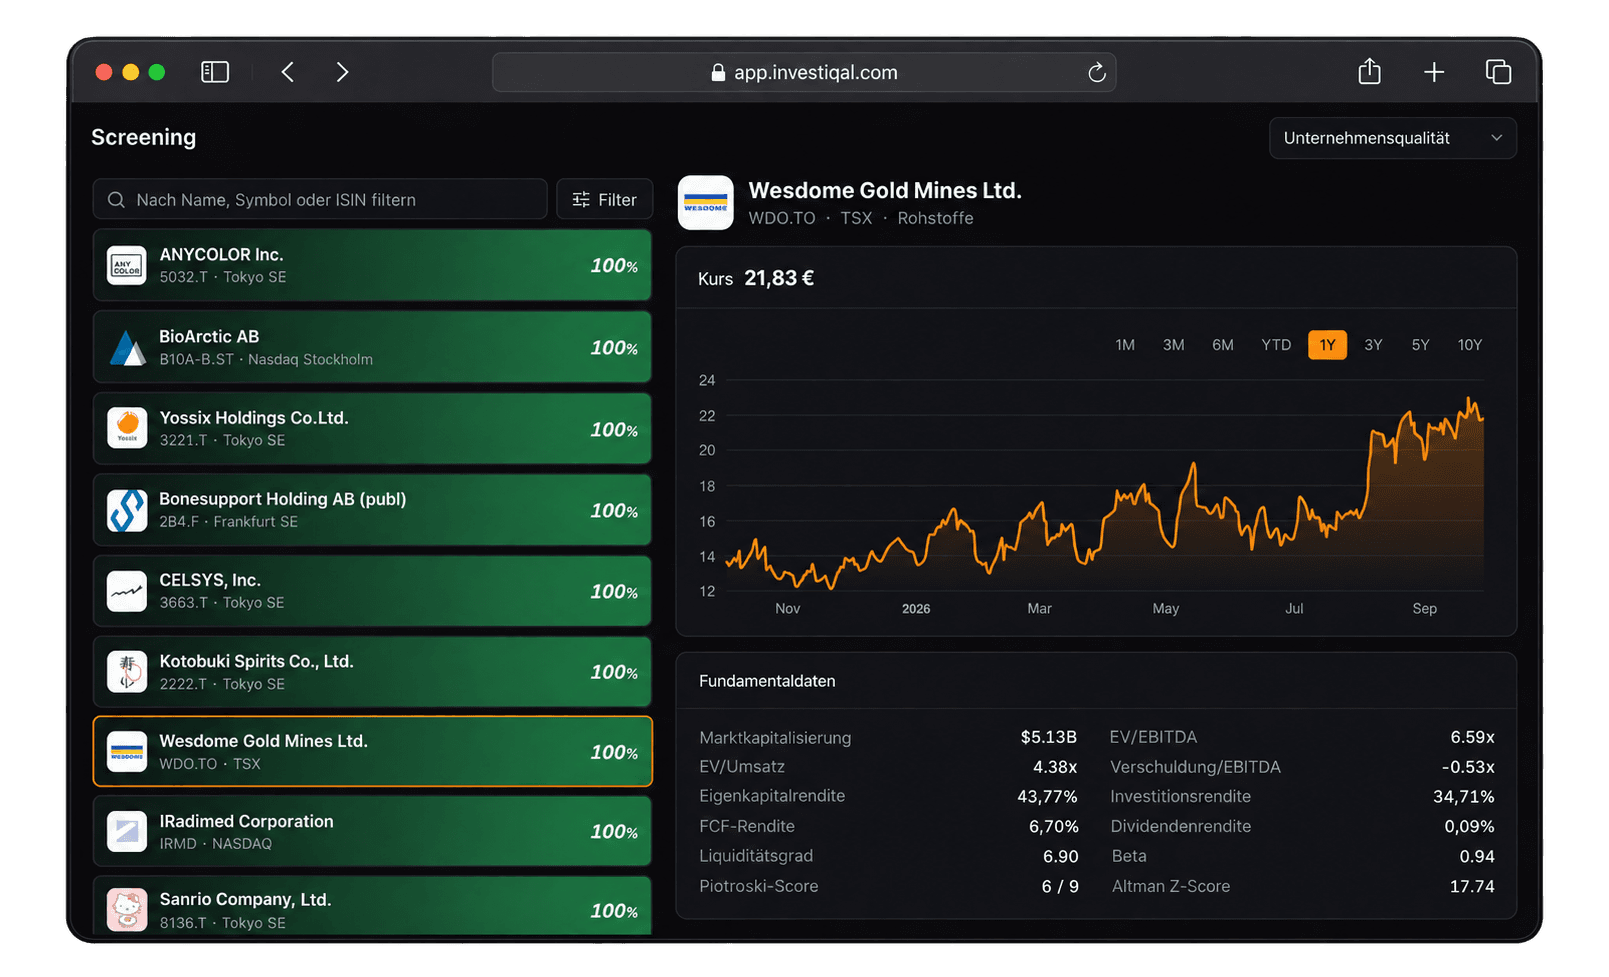Open a new tab with plus icon
This screenshot has height=977, width=1609.
point(1434,72)
